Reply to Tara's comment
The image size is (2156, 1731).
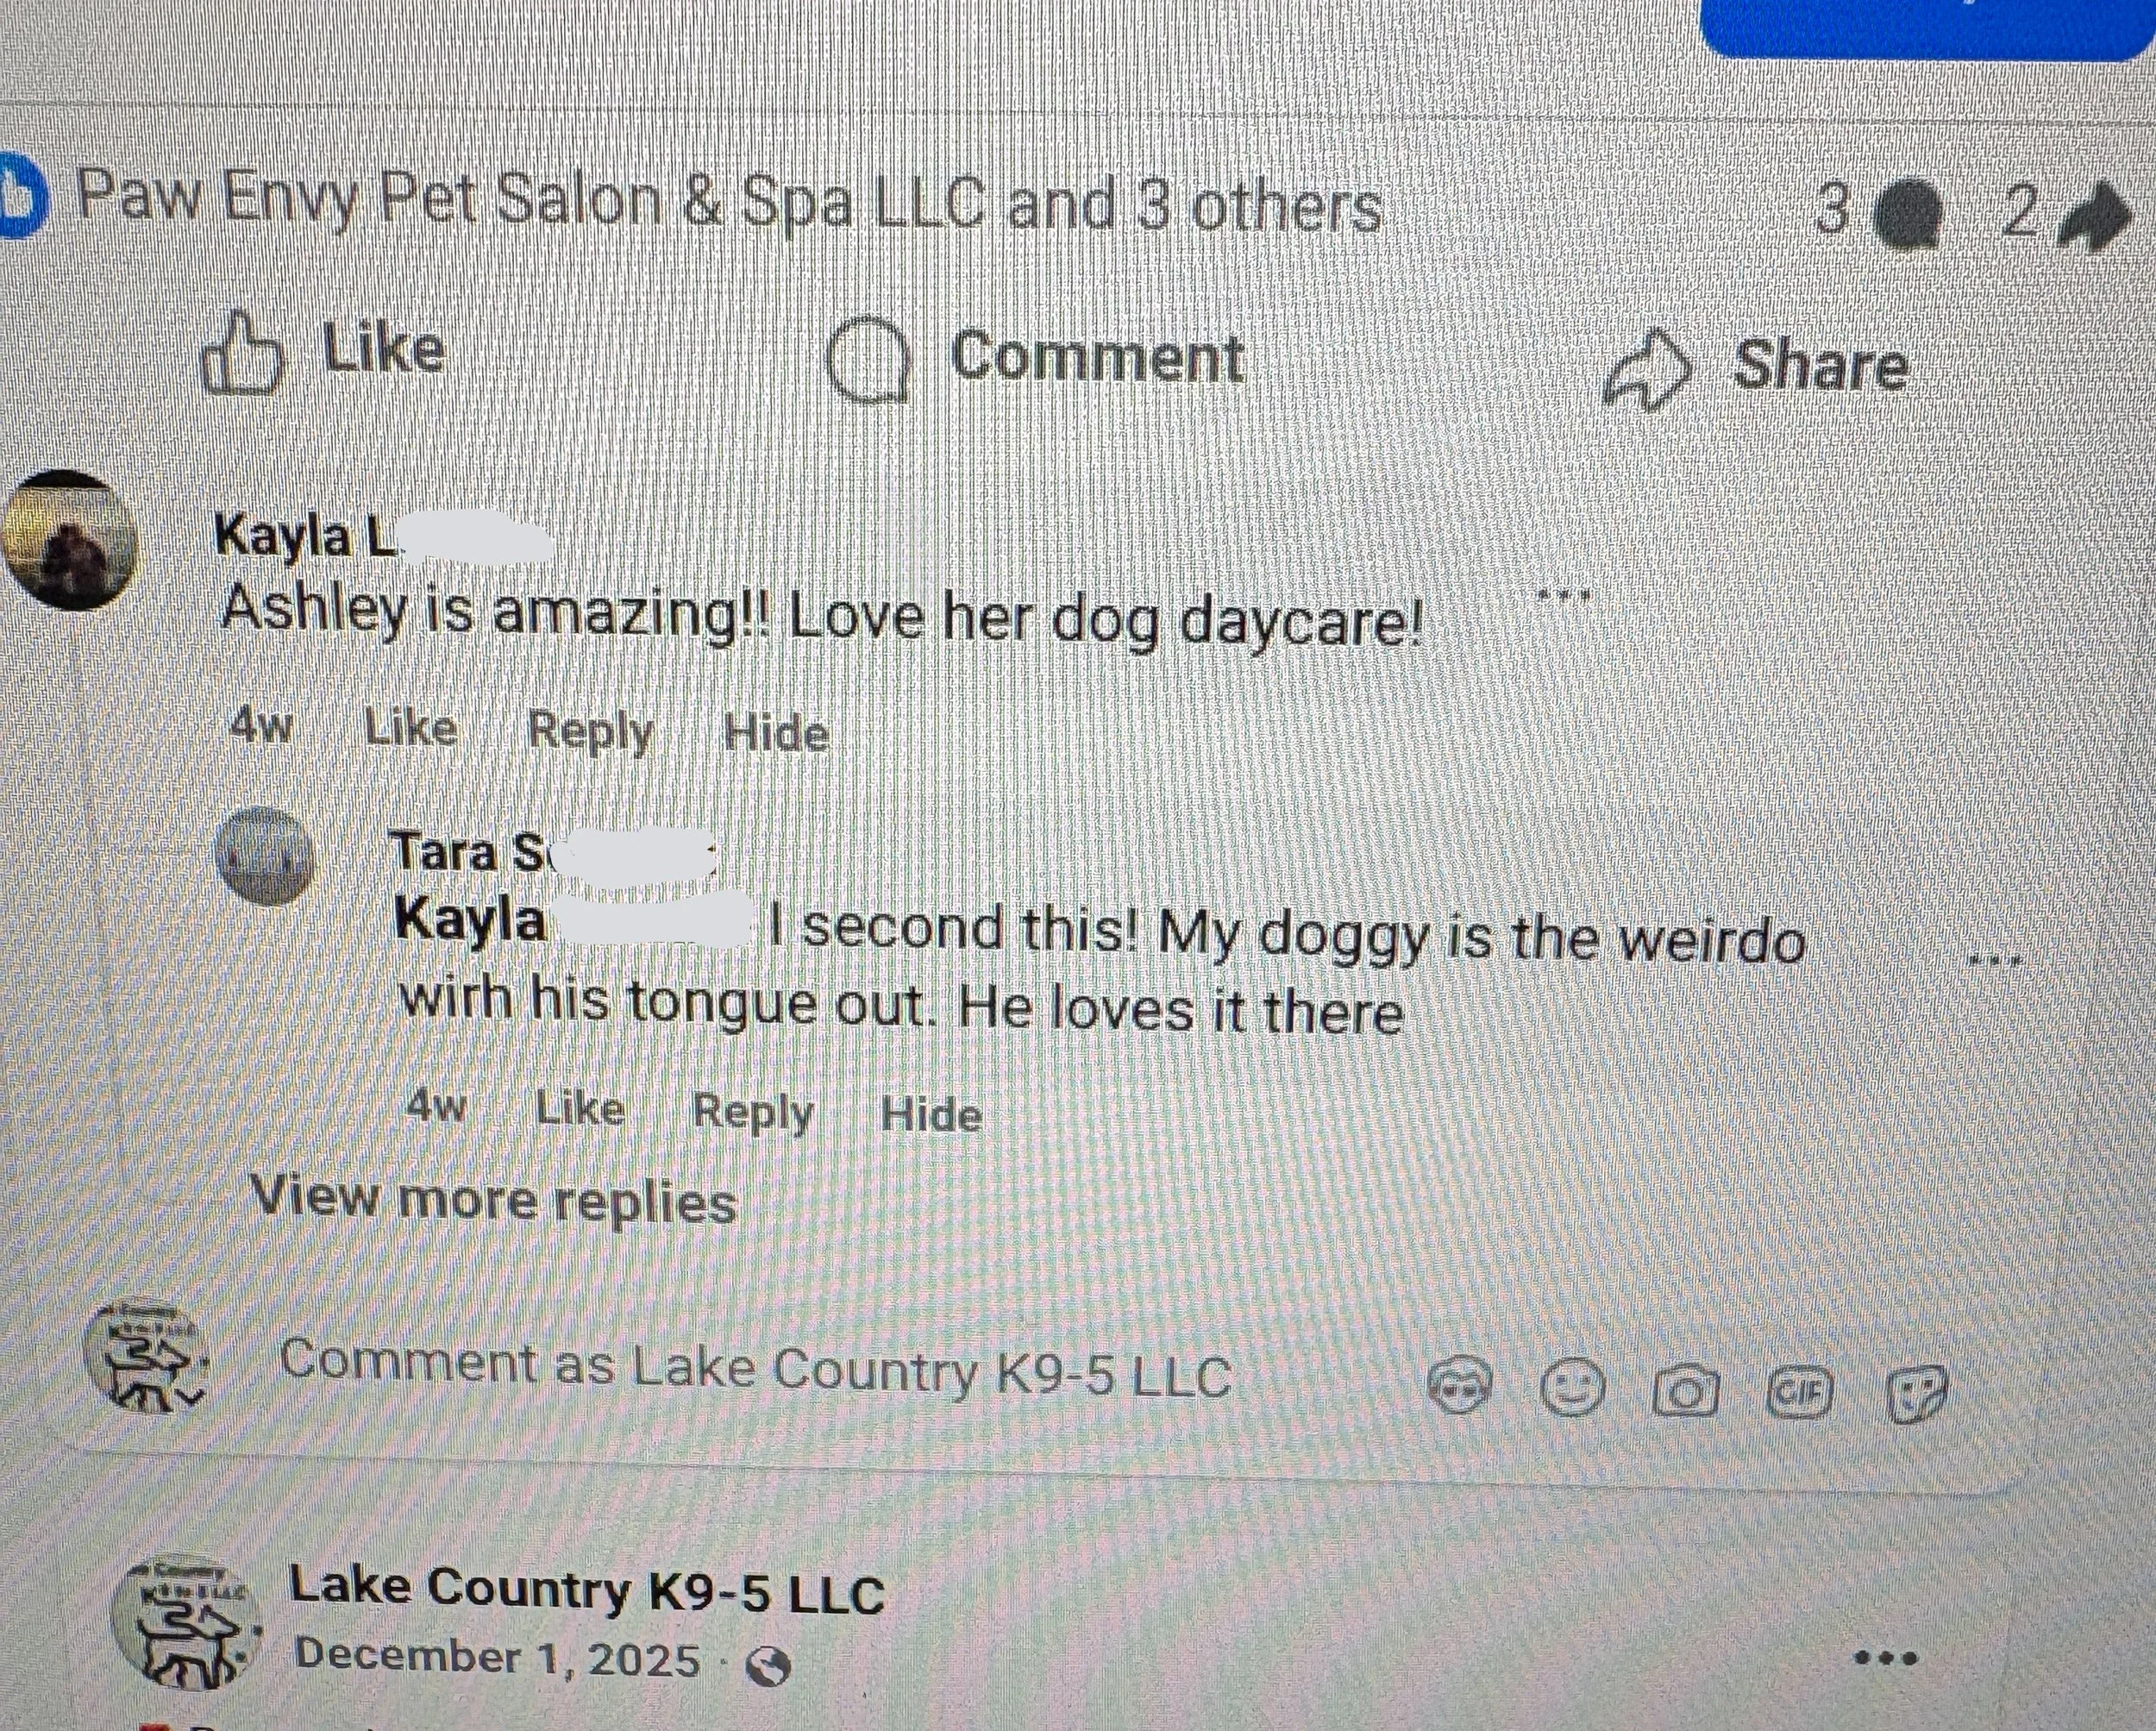[x=753, y=1112]
